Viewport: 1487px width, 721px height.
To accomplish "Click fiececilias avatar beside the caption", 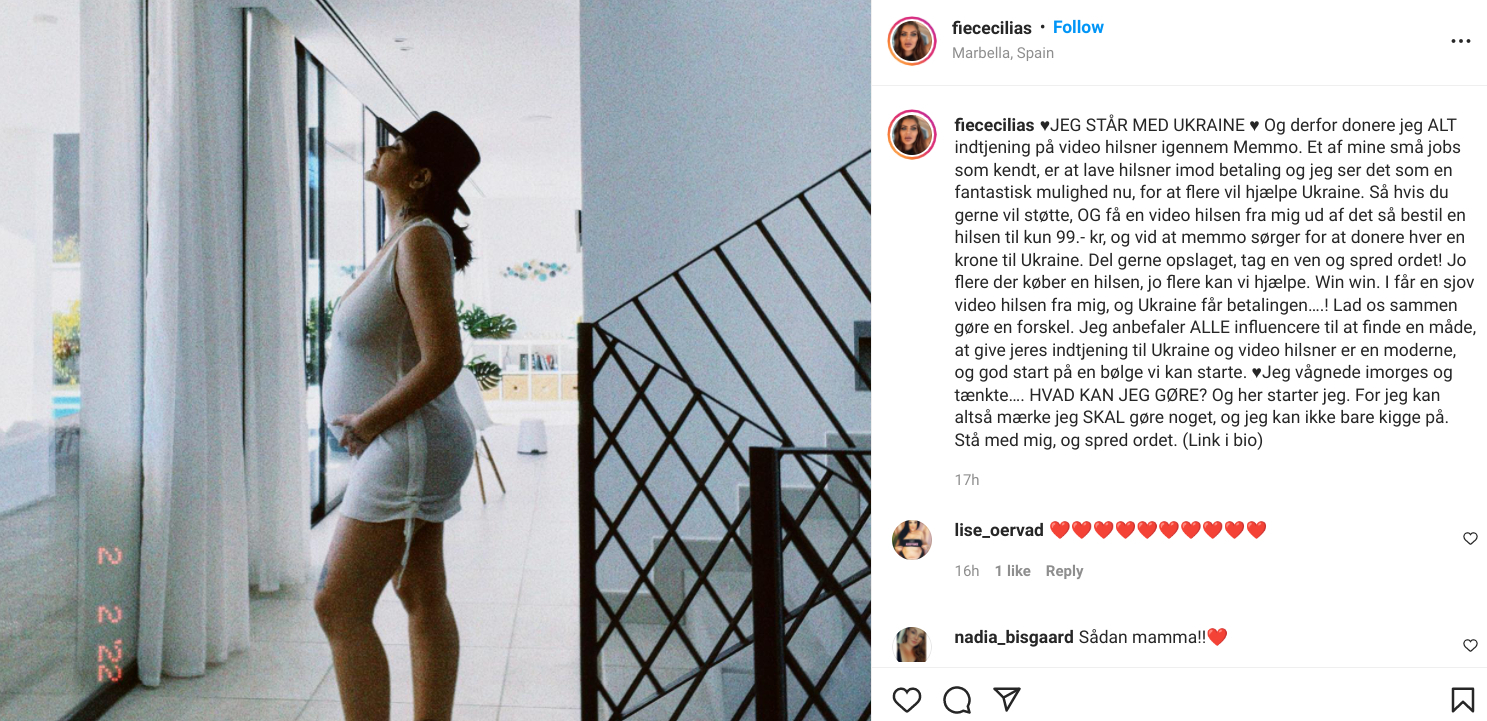I will coord(912,135).
